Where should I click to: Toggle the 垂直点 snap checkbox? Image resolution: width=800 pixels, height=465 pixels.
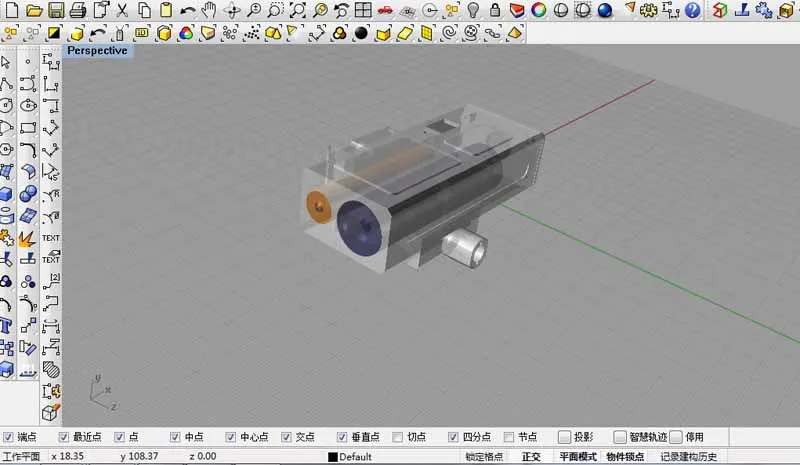click(342, 437)
